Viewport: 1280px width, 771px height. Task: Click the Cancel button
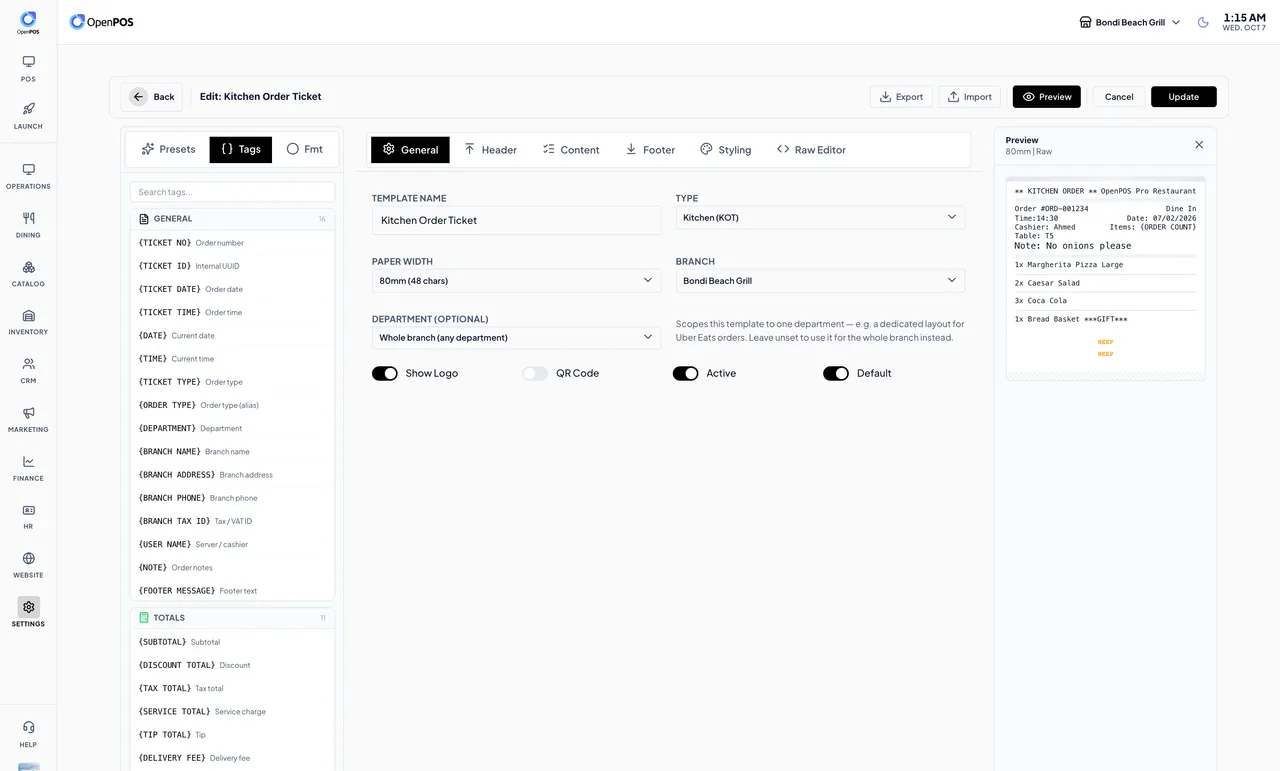(1119, 97)
